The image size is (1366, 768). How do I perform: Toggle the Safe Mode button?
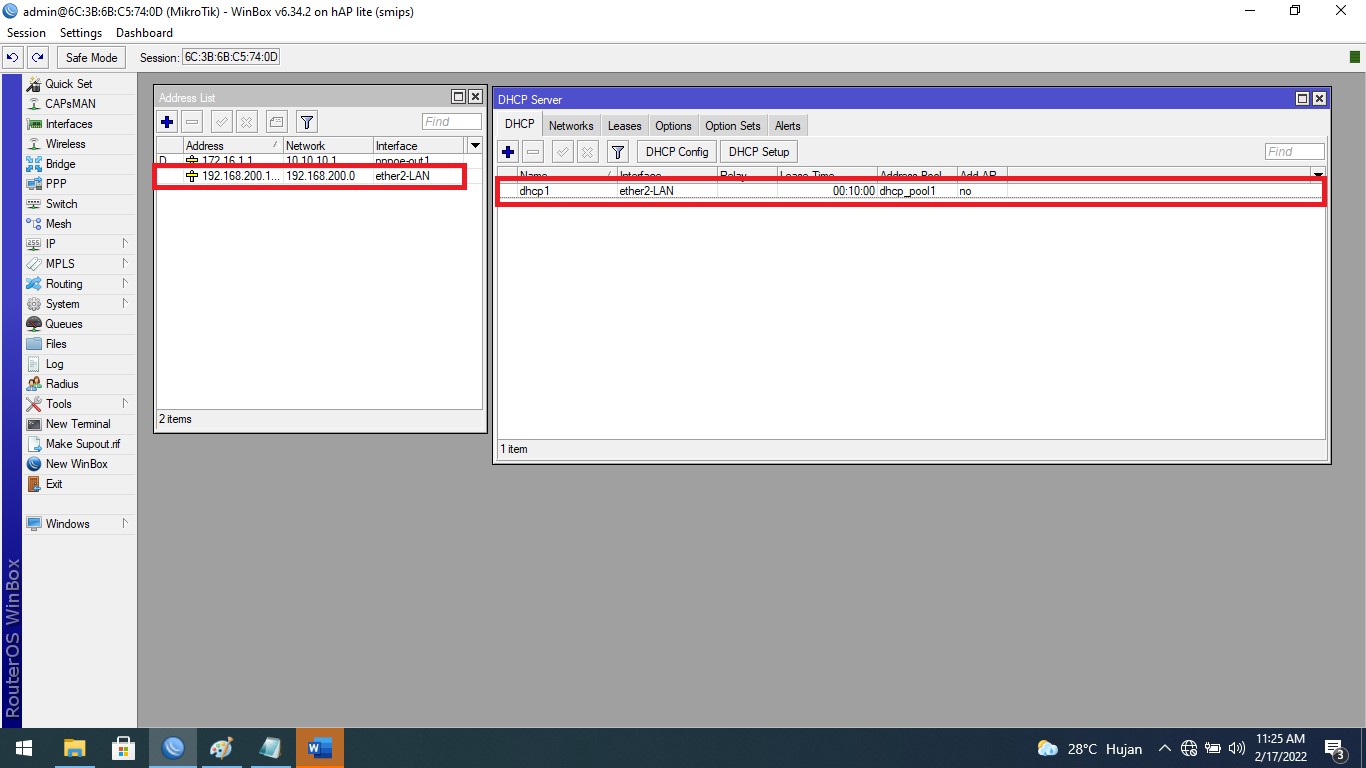pyautogui.click(x=92, y=57)
